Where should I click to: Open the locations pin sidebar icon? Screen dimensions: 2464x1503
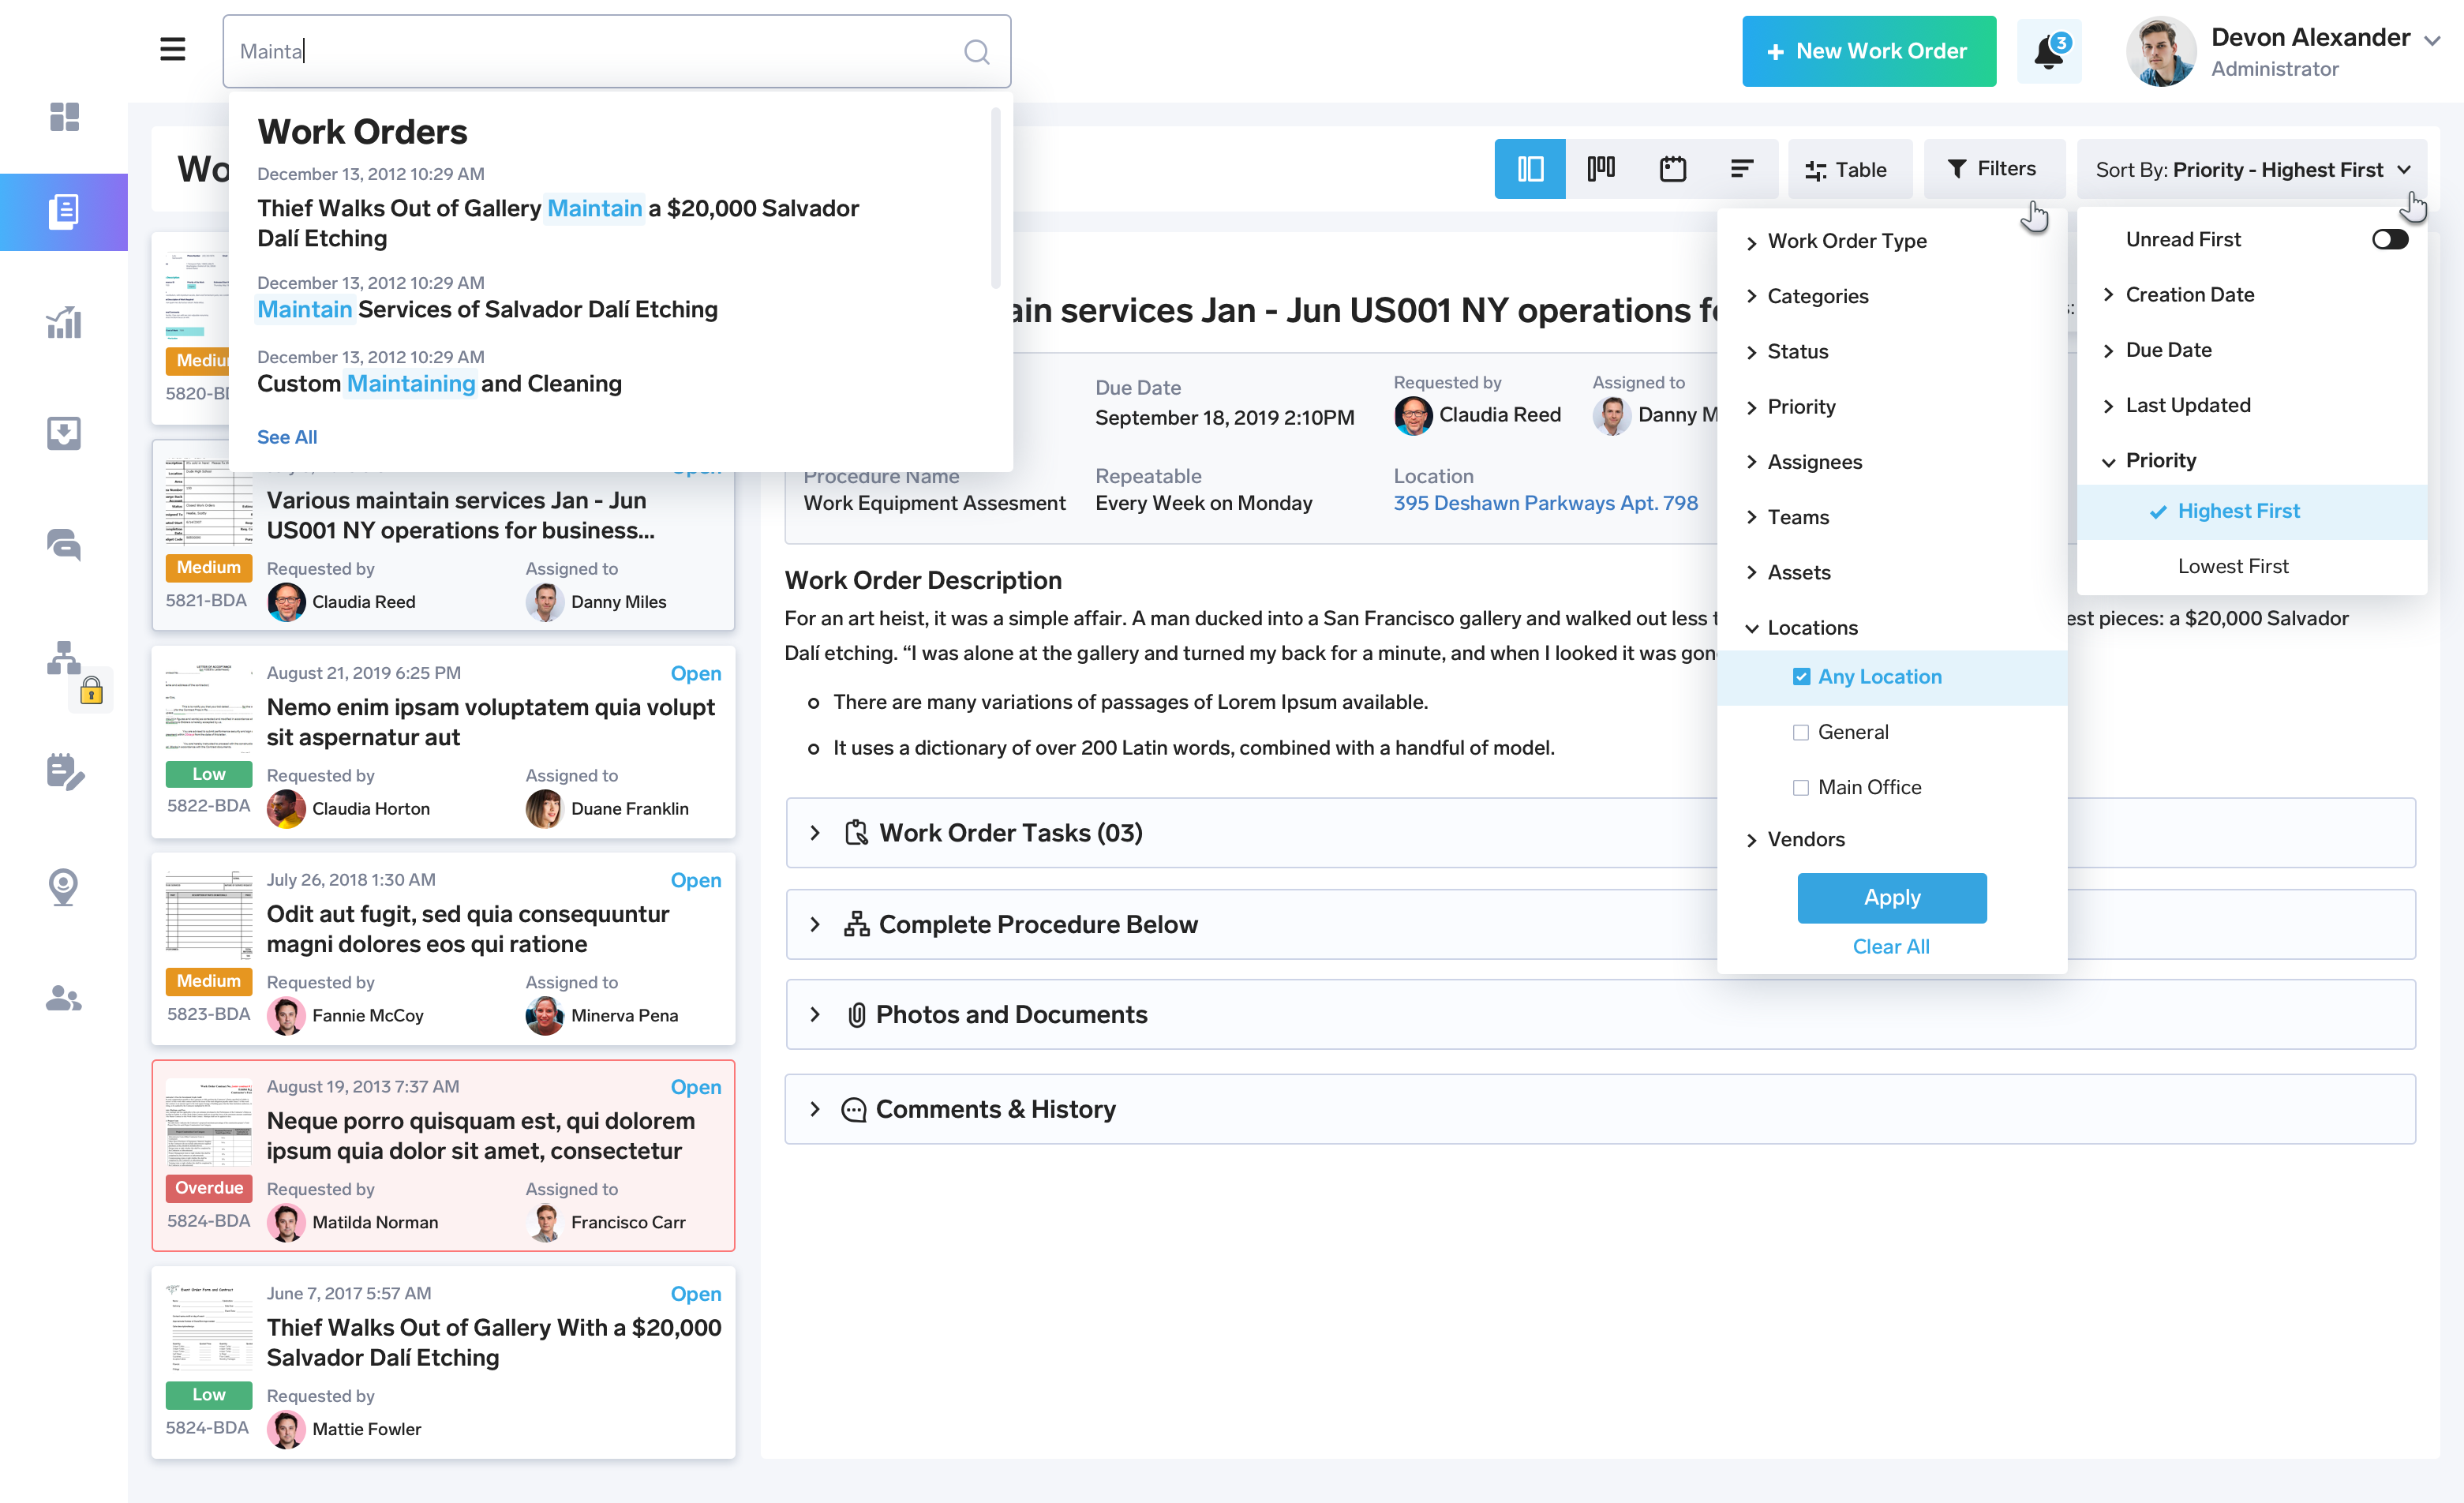tap(64, 885)
